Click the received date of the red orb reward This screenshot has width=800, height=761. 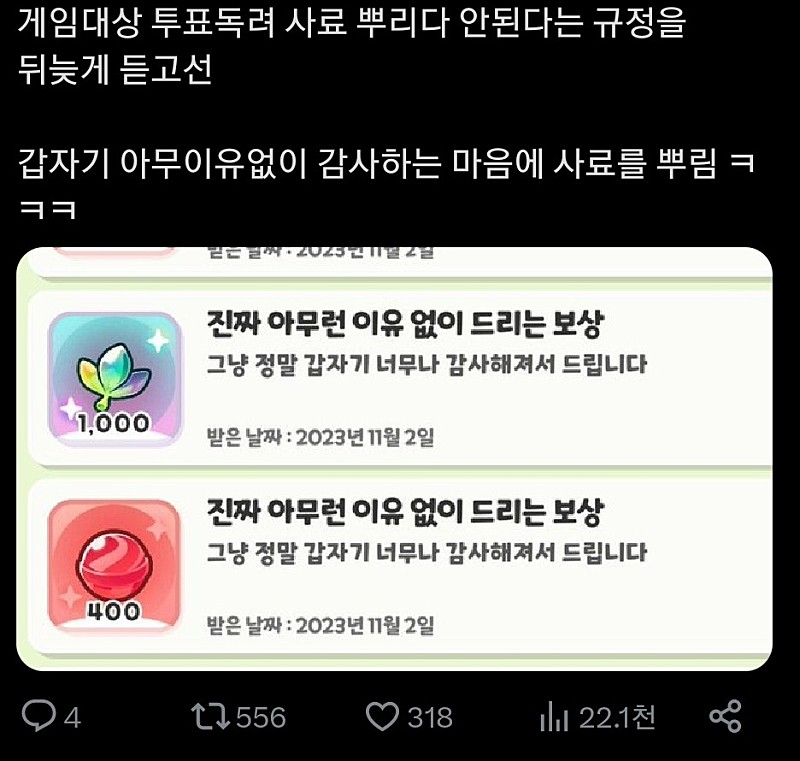[320, 625]
